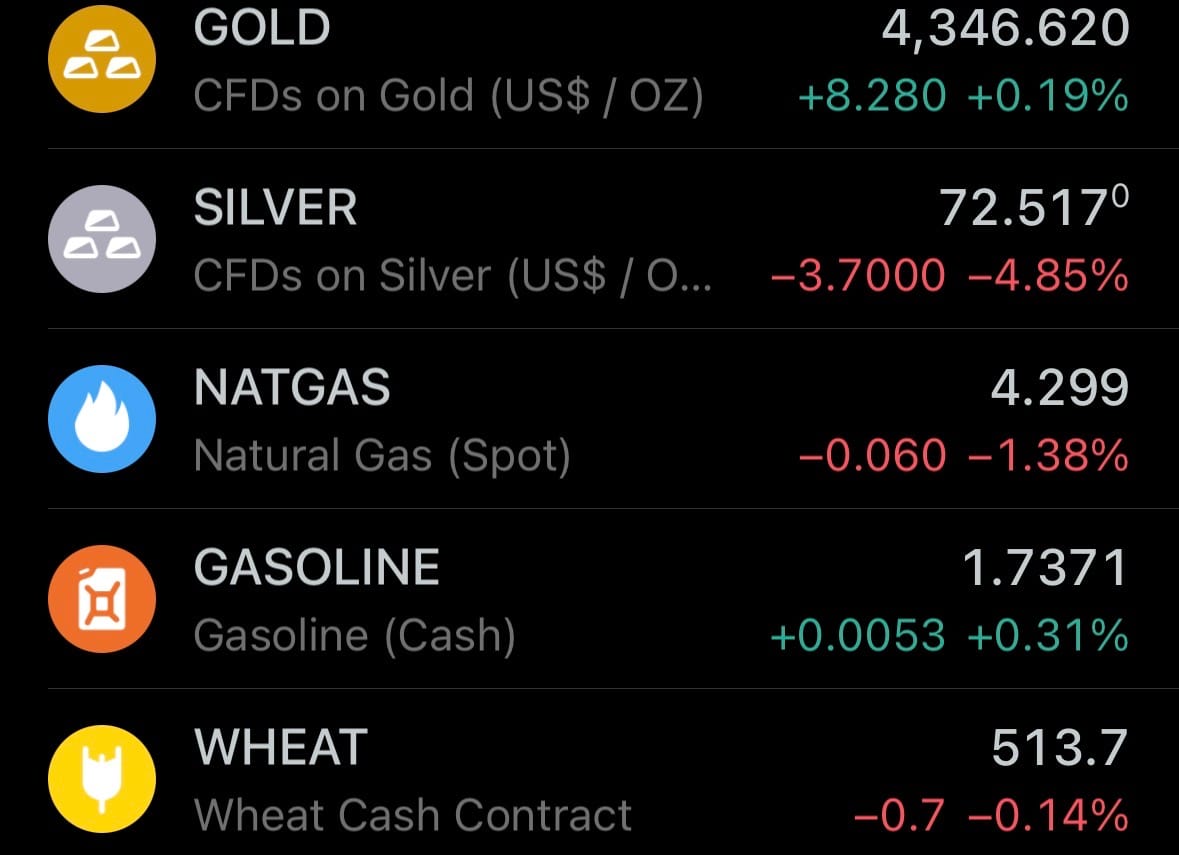Open the SILVER symbol name

click(275, 209)
